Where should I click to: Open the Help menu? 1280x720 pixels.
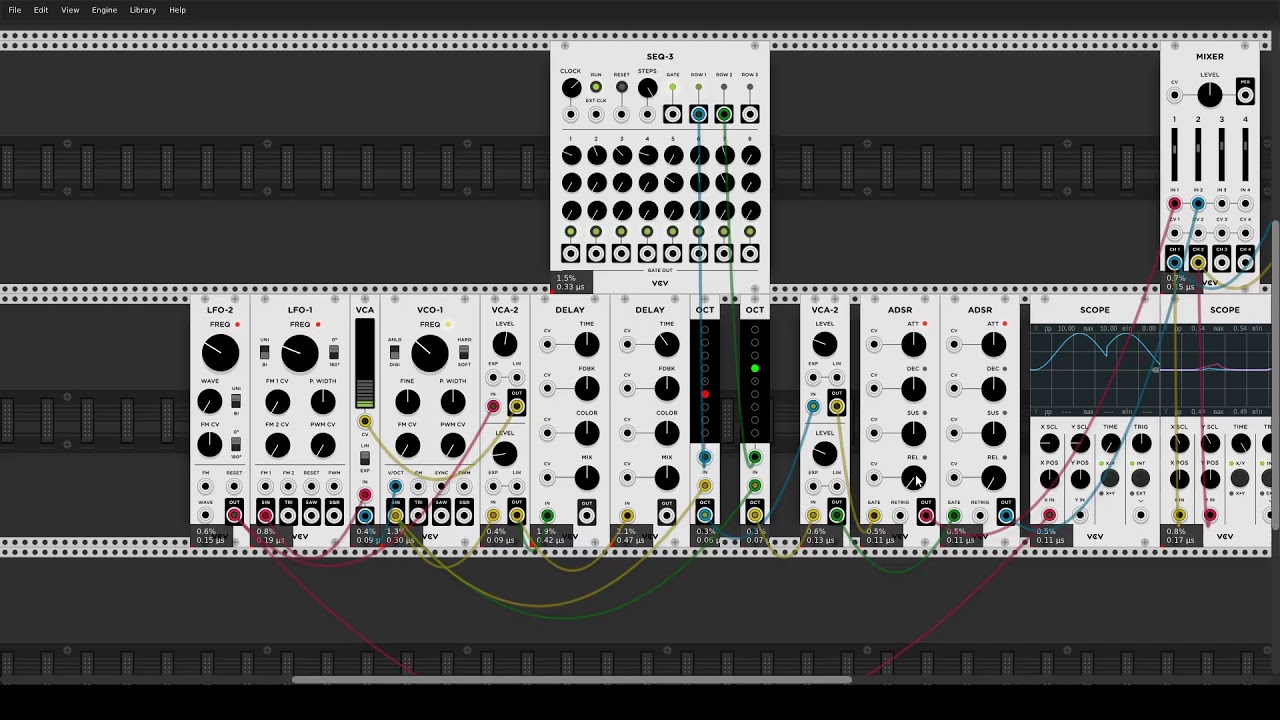[177, 10]
